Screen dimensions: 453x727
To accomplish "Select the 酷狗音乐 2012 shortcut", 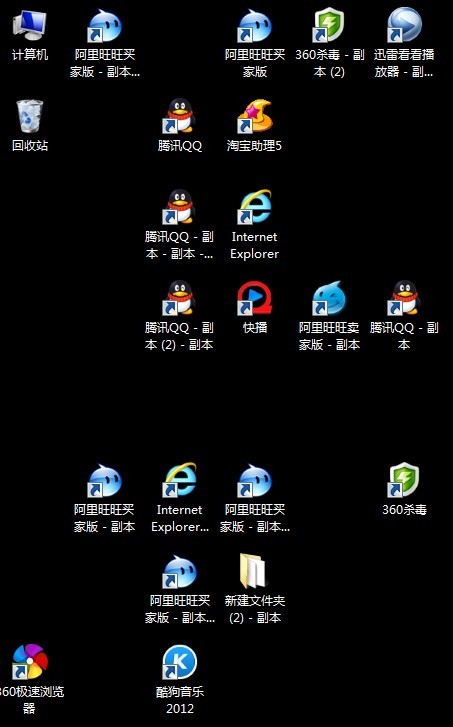I will [x=180, y=680].
